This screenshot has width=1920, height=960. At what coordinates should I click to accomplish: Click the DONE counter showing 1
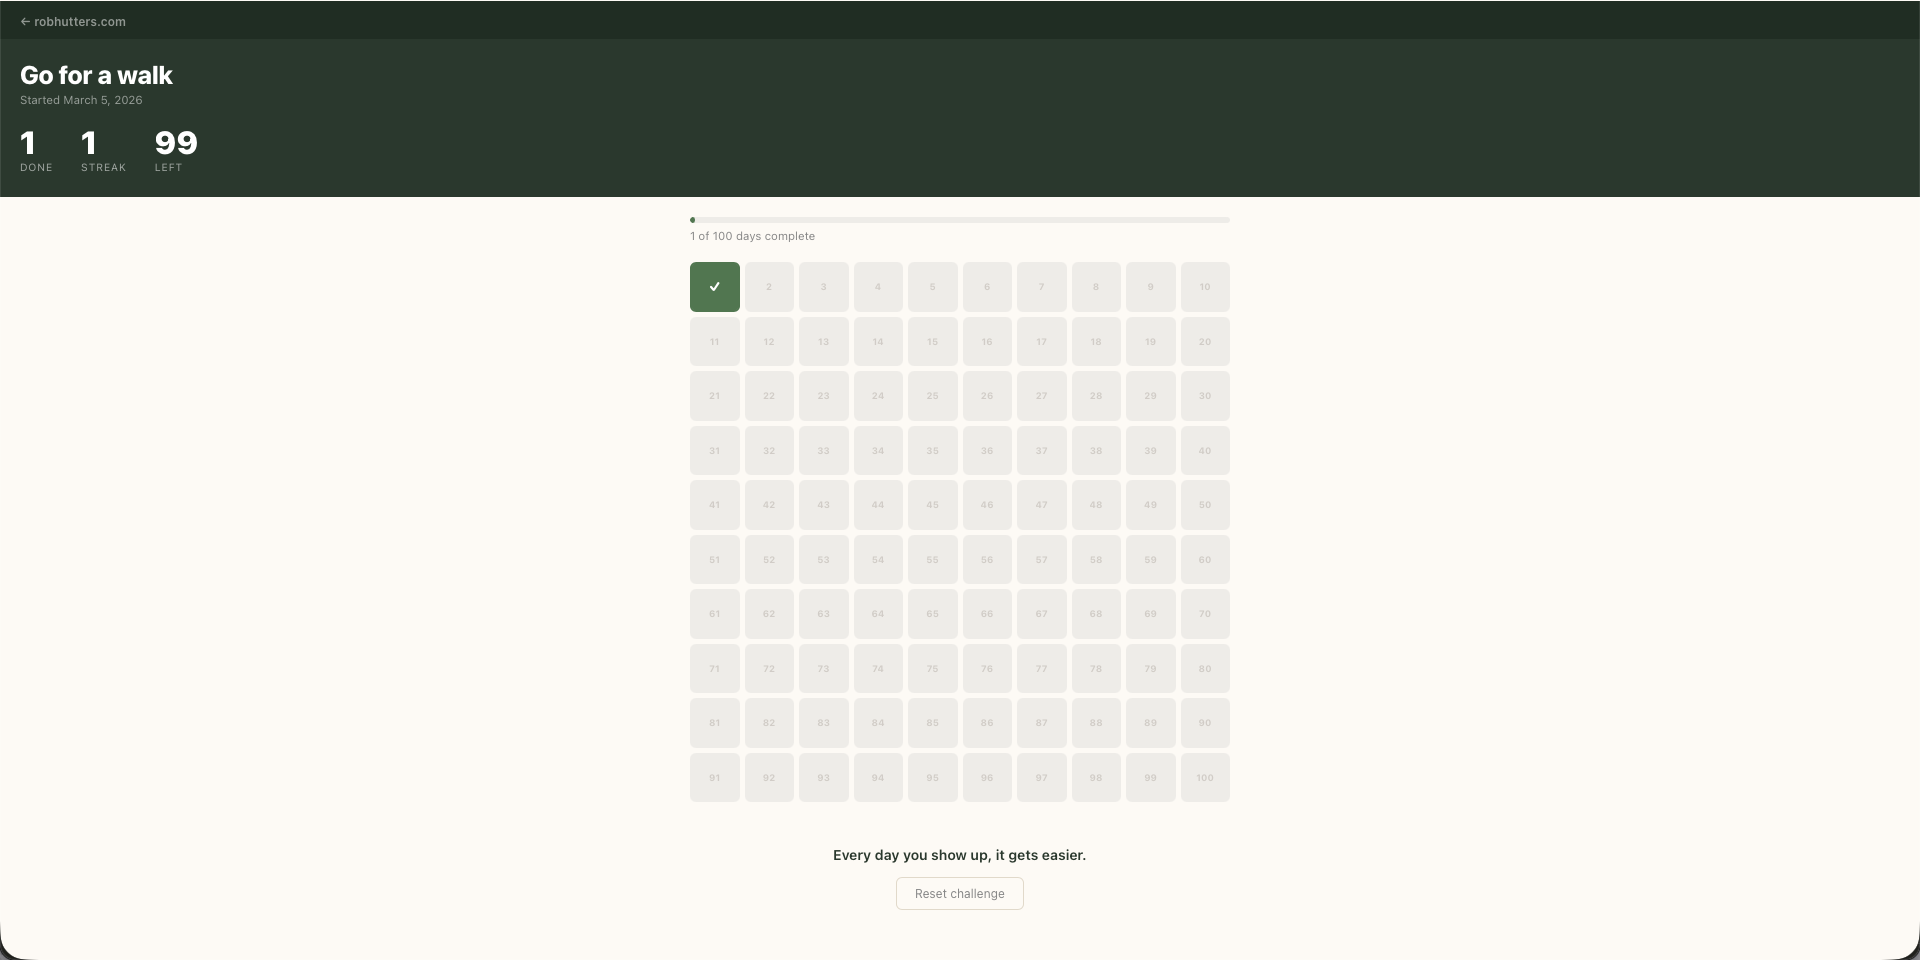(x=35, y=150)
